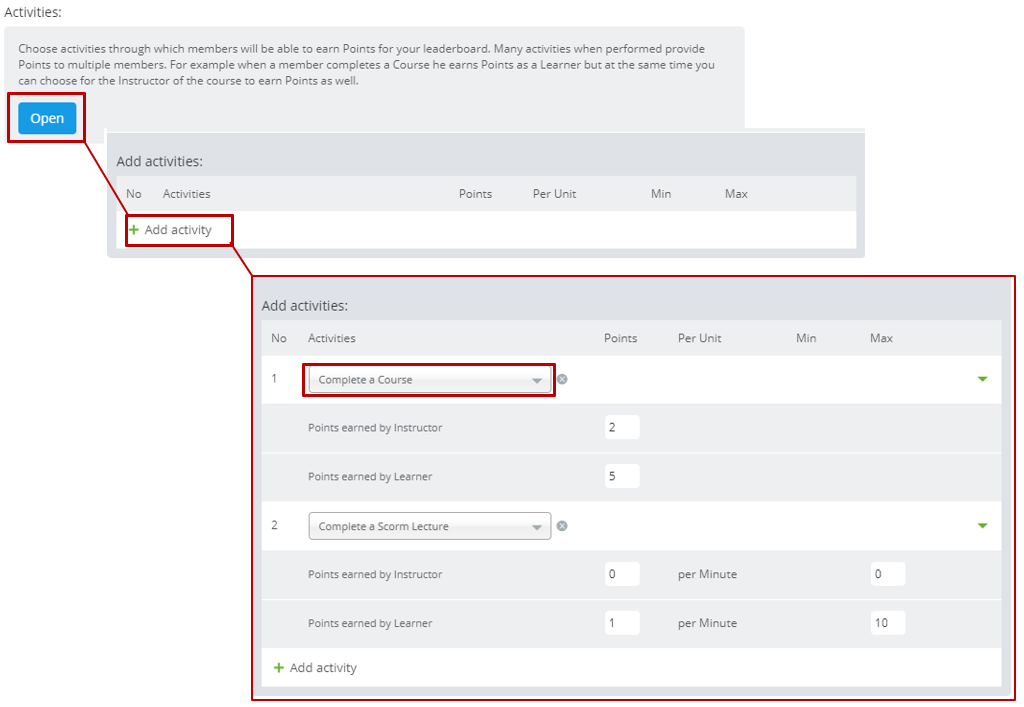Click Add activity in the smaller panel
1024x707 pixels.
click(x=178, y=229)
